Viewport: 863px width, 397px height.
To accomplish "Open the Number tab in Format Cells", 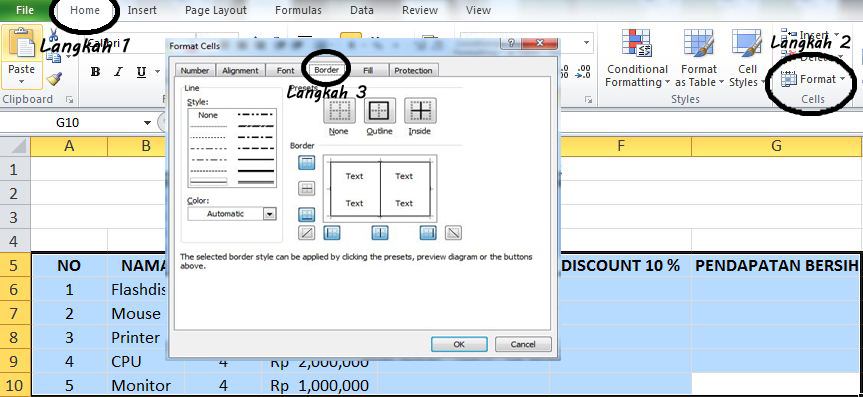I will click(x=195, y=70).
